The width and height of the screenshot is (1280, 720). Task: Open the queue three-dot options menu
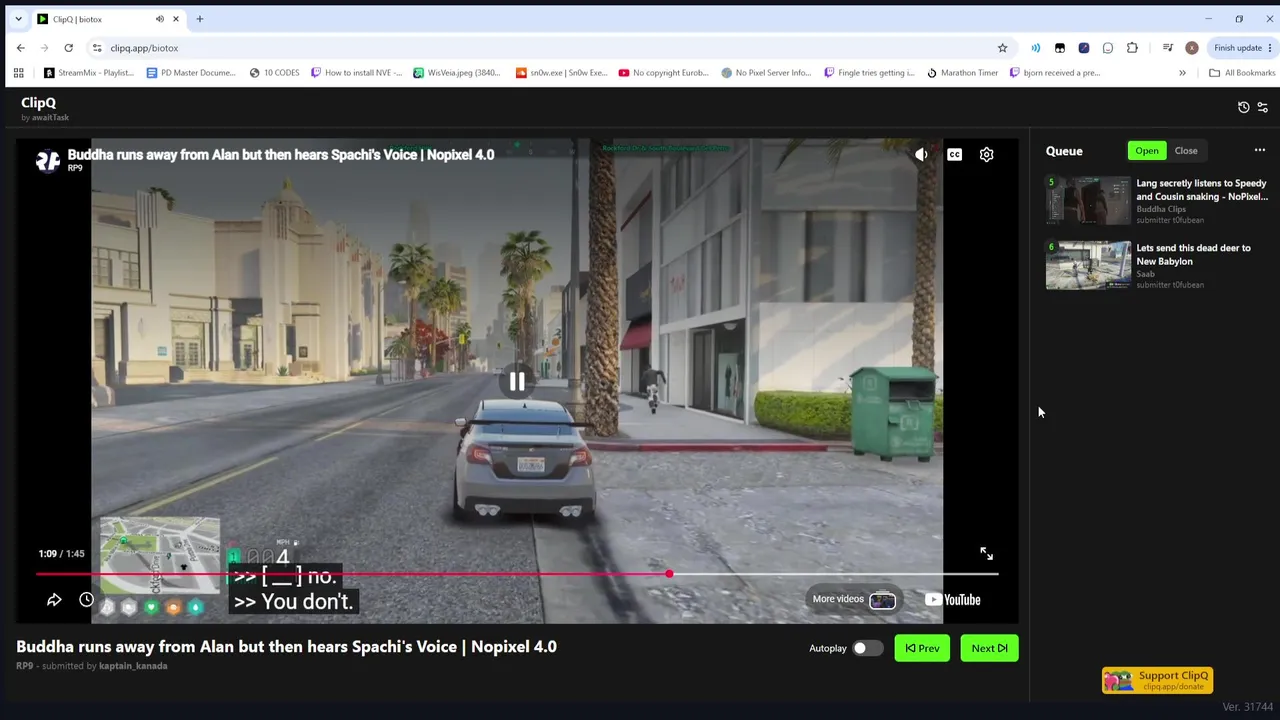1260,151
